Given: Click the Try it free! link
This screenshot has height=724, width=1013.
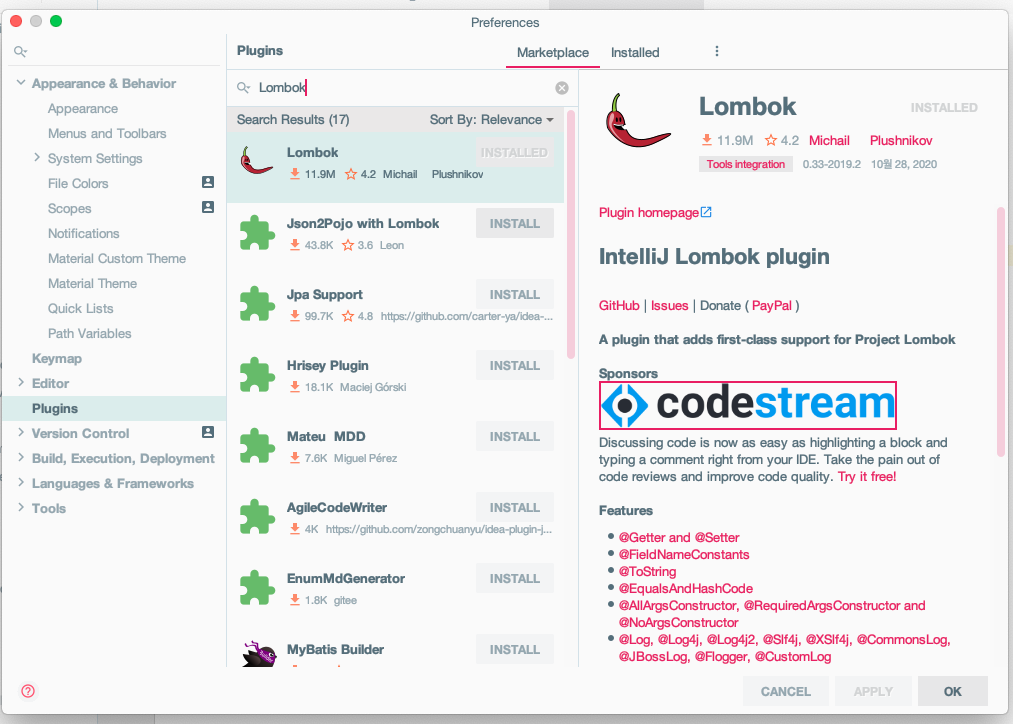Looking at the screenshot, I should pyautogui.click(x=867, y=477).
